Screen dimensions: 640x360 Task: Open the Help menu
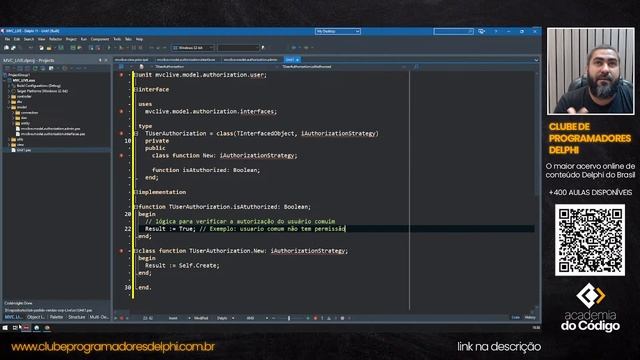(140, 39)
